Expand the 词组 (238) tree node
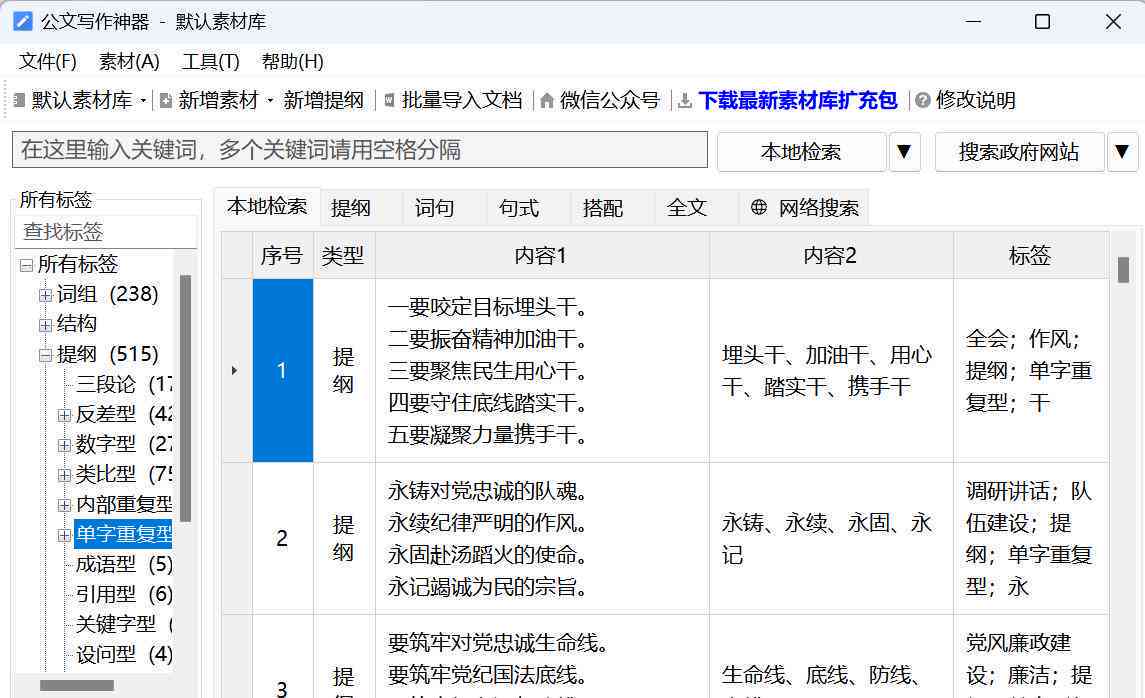The height and width of the screenshot is (698, 1145). pyautogui.click(x=45, y=295)
